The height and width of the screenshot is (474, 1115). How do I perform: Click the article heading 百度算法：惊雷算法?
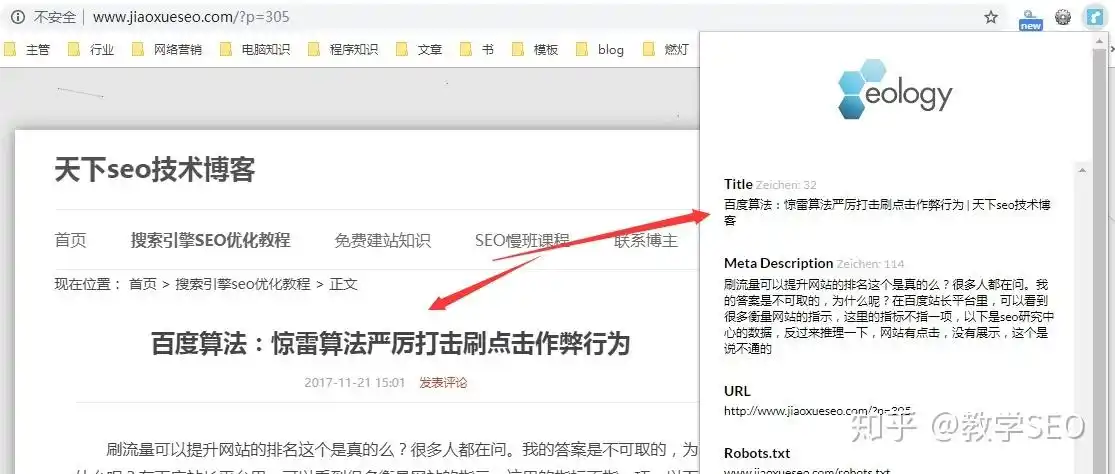point(390,344)
